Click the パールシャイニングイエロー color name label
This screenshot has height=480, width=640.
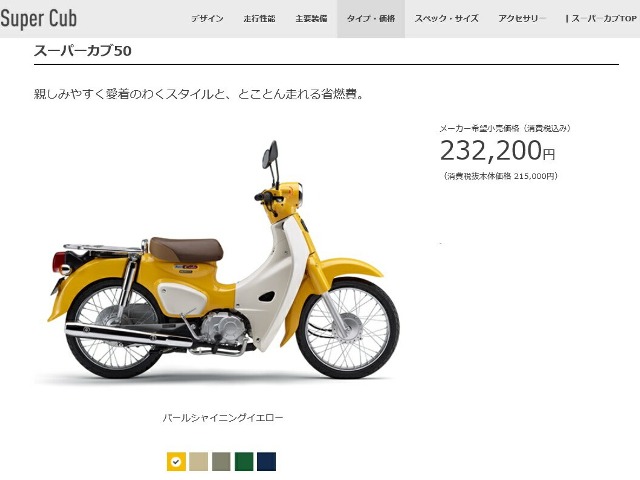(223, 418)
